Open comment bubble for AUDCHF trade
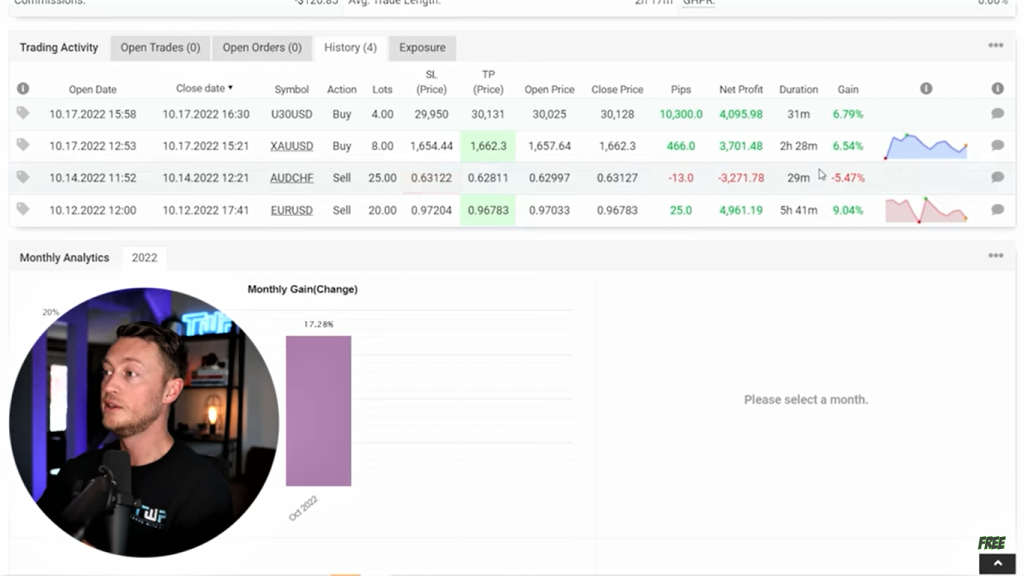This screenshot has height=576, width=1024. (x=997, y=177)
